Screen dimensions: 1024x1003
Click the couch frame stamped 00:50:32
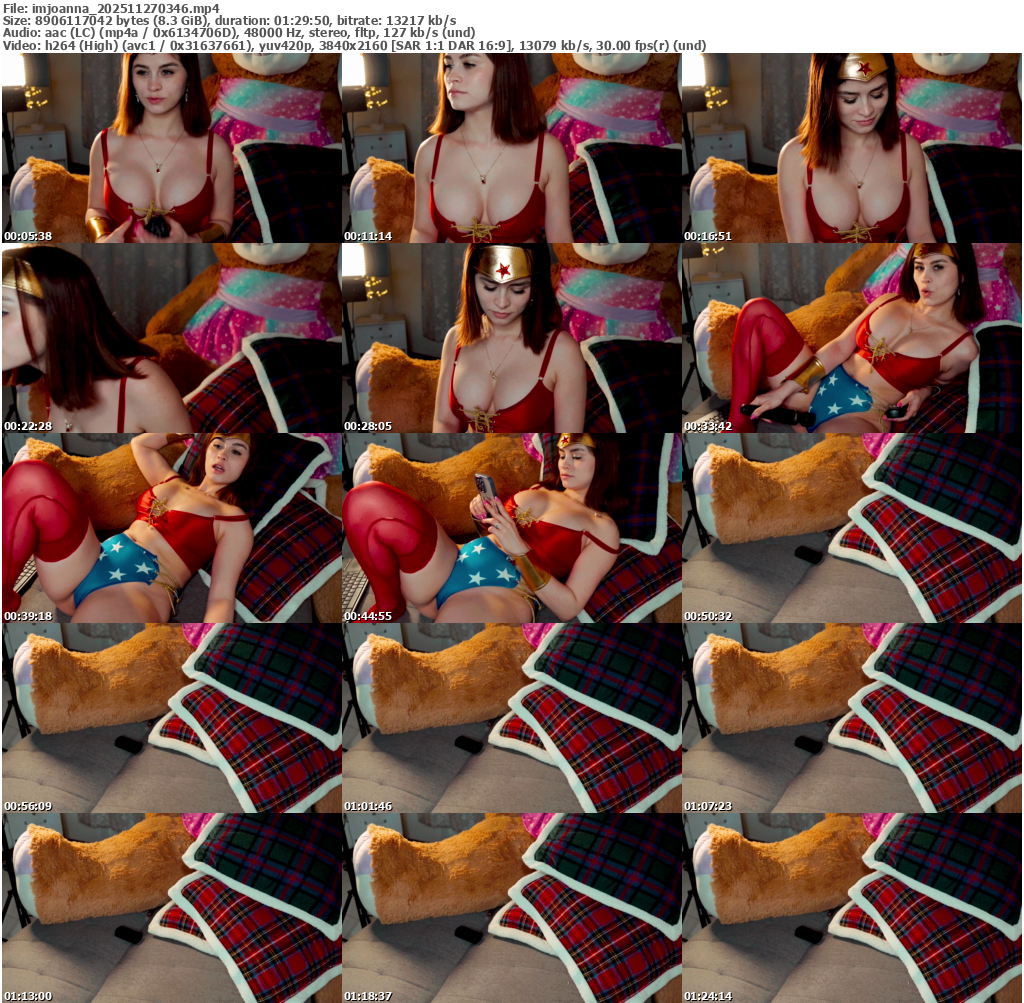tap(852, 528)
